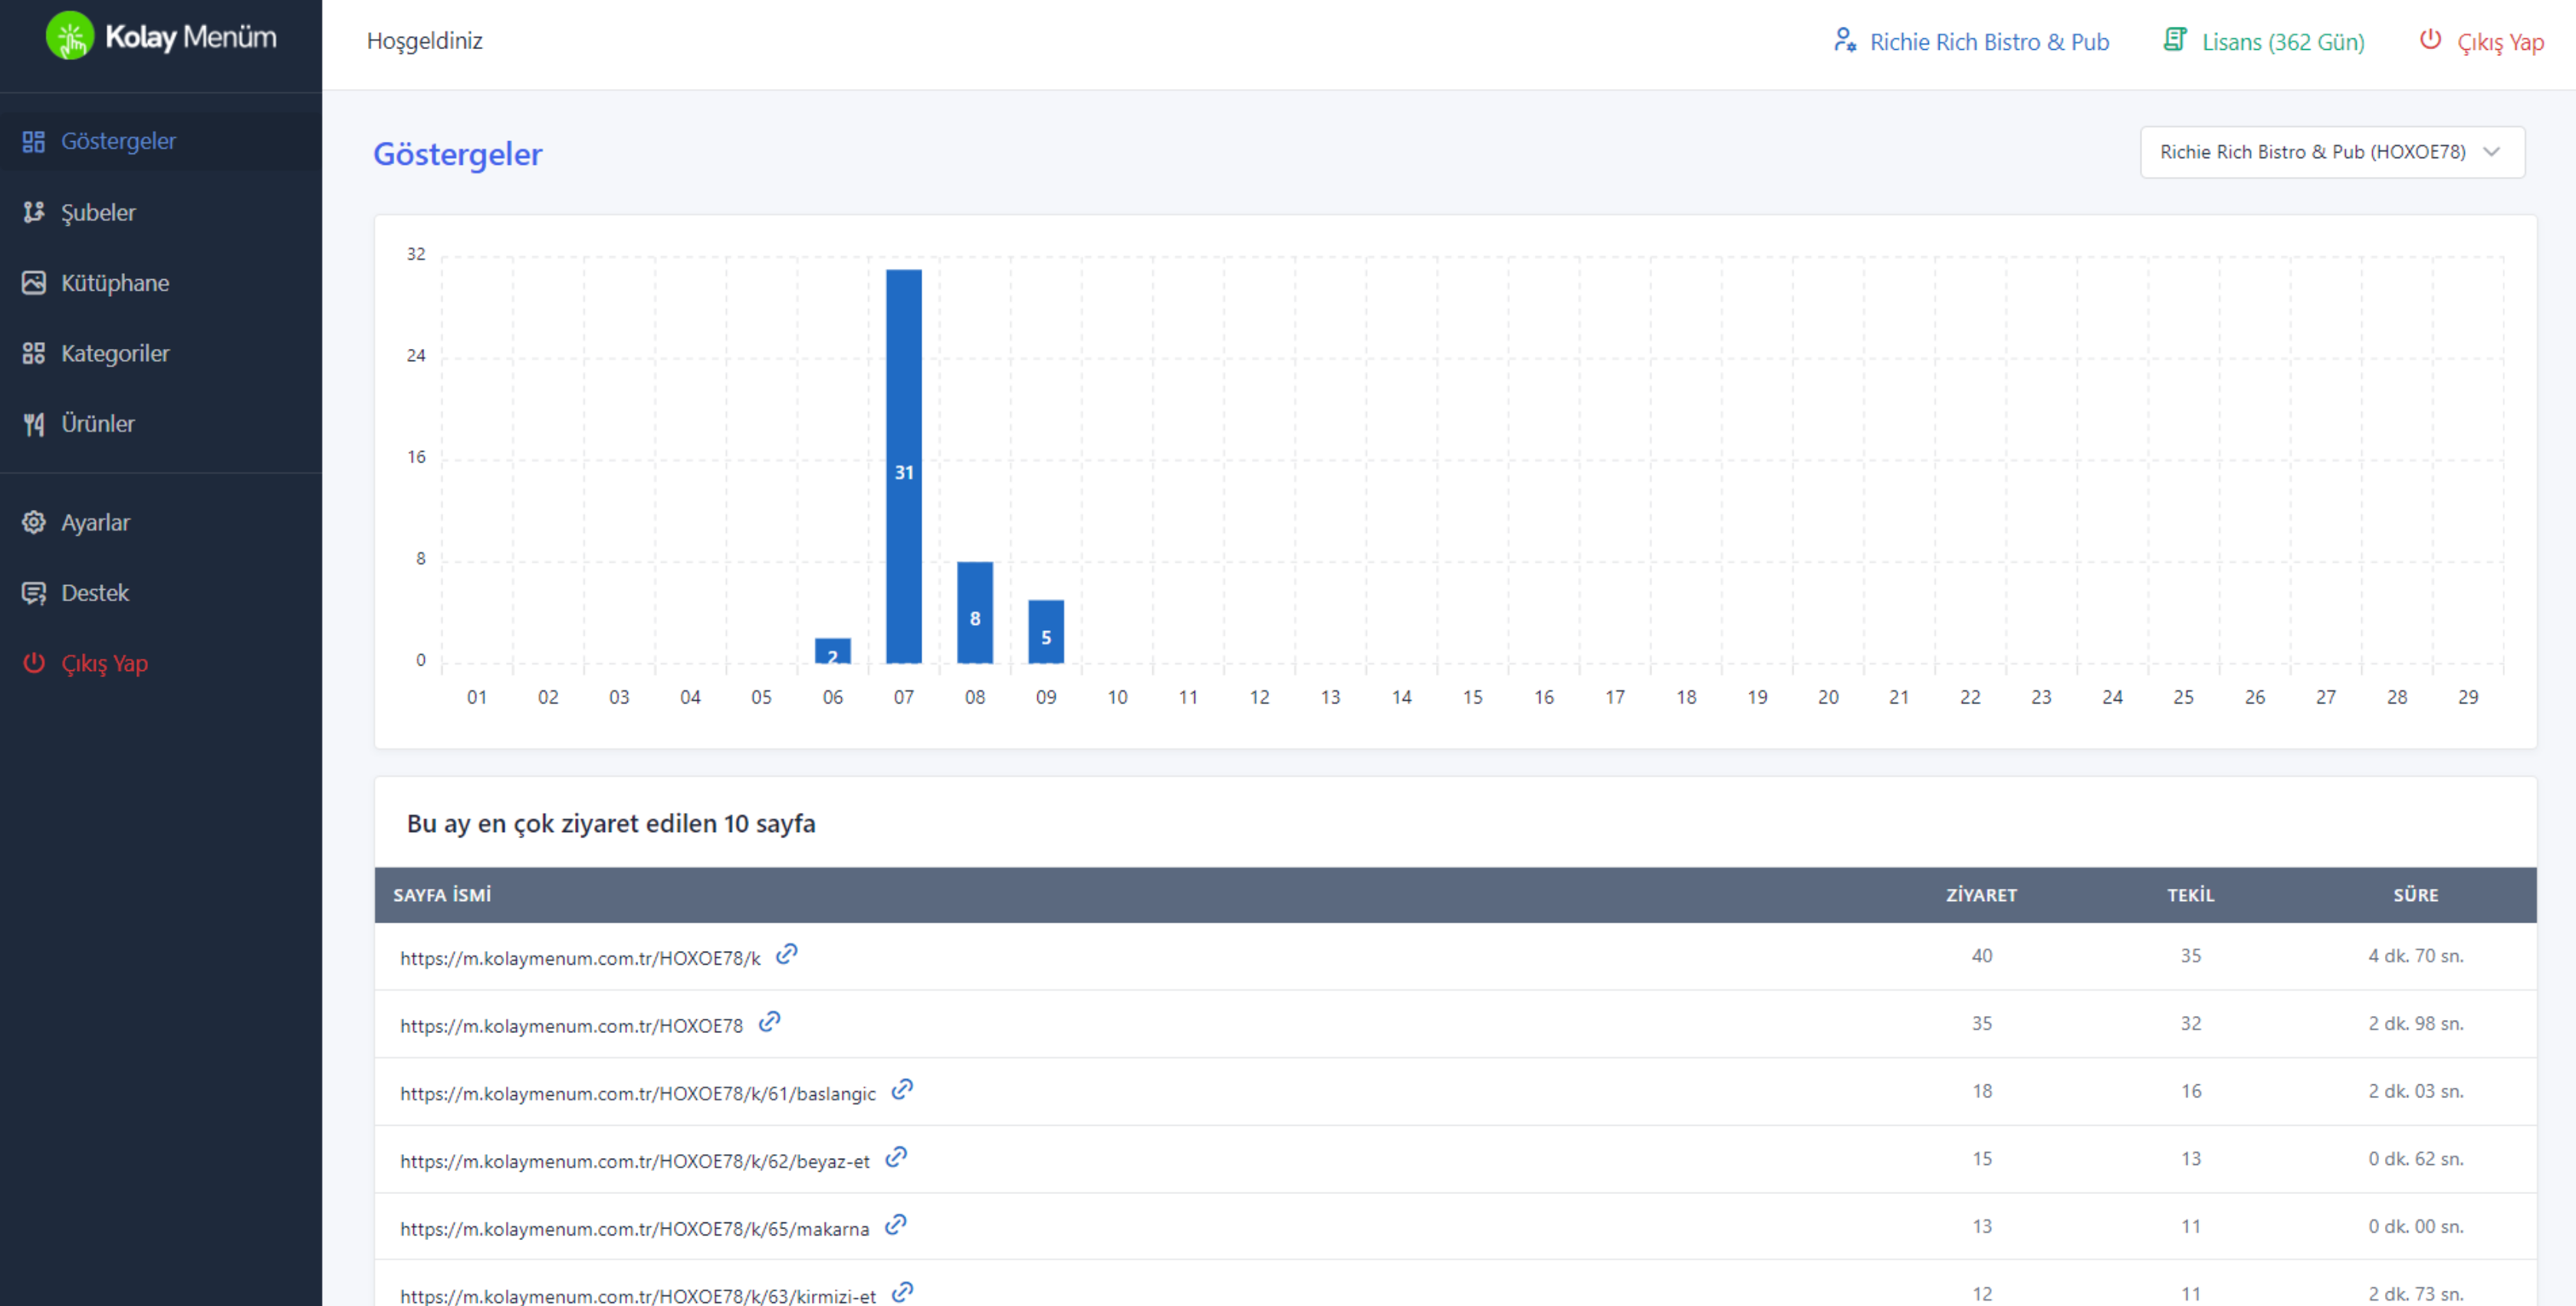Click 'Bu ay en çok ziyaret edilen 10 sayfa' heading
Image resolution: width=2576 pixels, height=1306 pixels.
coord(611,823)
